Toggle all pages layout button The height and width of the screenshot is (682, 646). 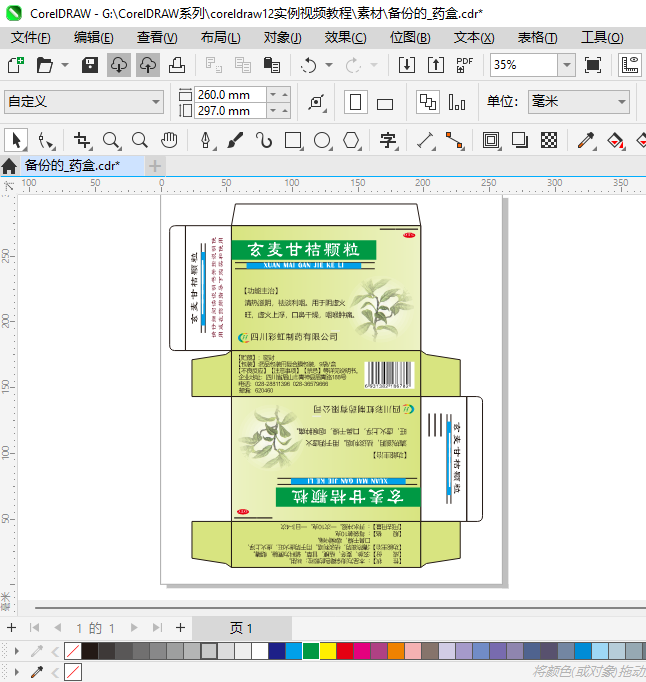(428, 103)
